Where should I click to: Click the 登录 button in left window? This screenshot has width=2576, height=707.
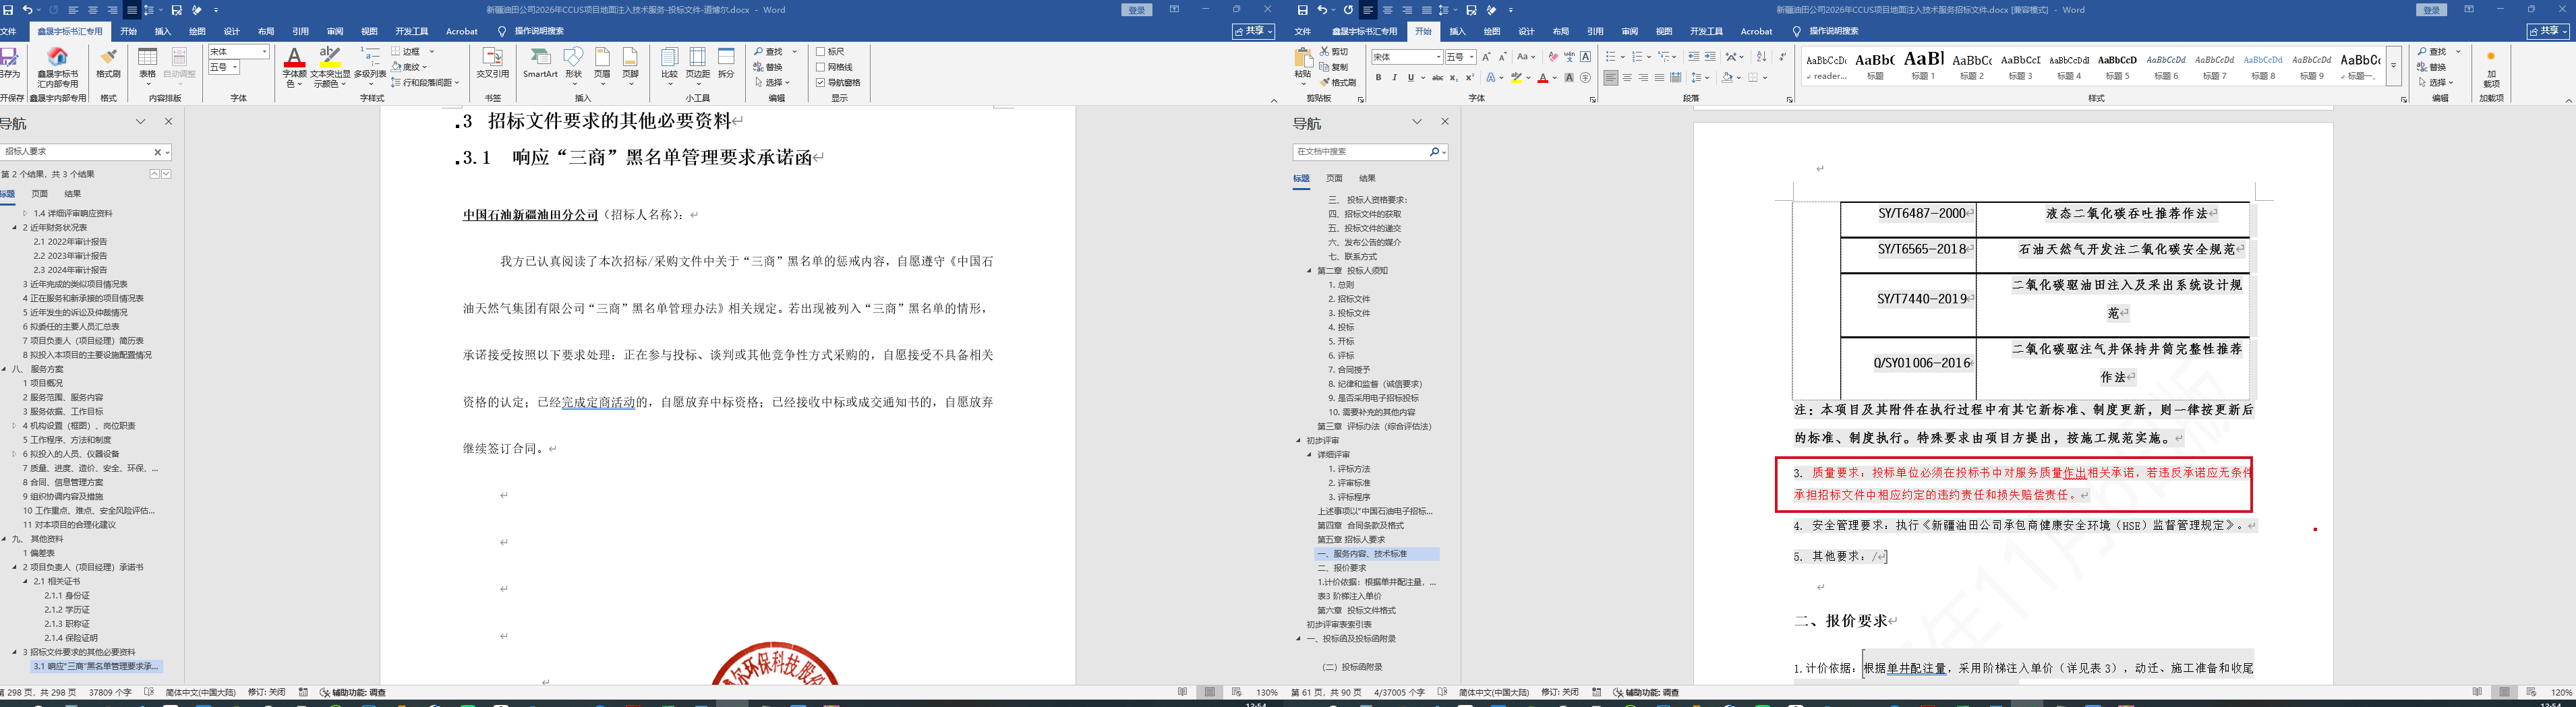1137,10
